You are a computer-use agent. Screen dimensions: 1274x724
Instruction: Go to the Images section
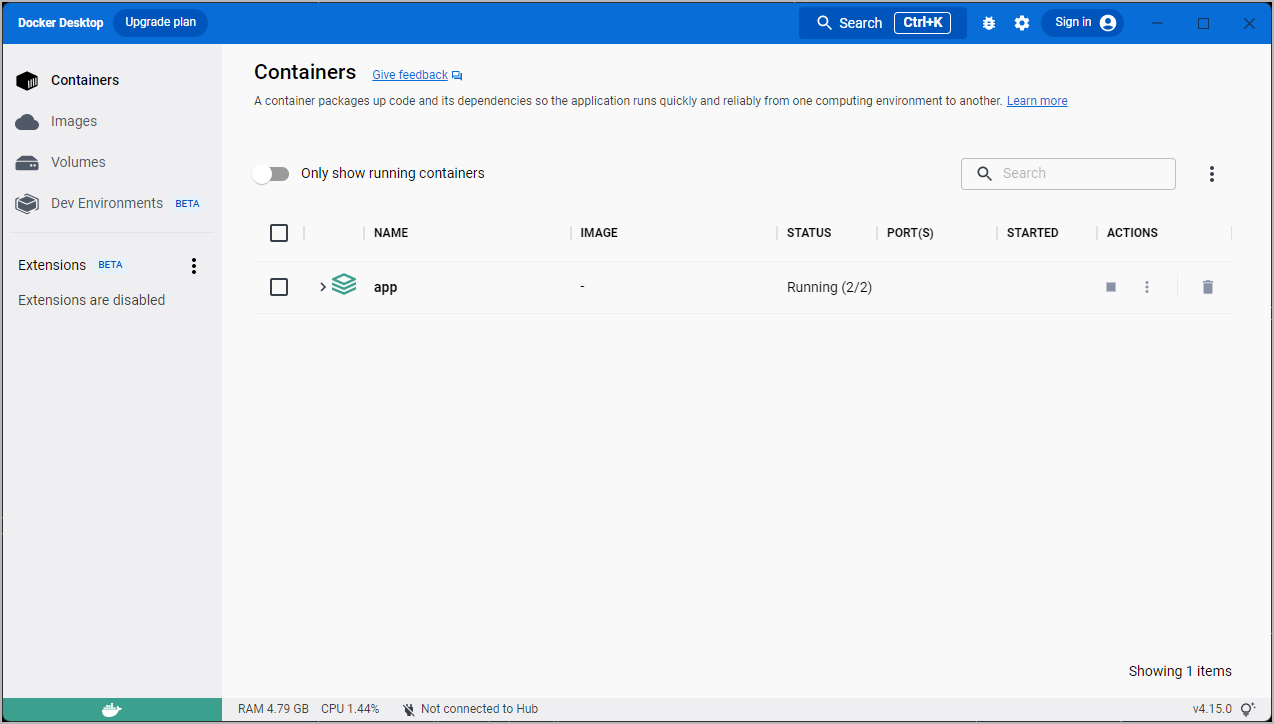pyautogui.click(x=74, y=121)
